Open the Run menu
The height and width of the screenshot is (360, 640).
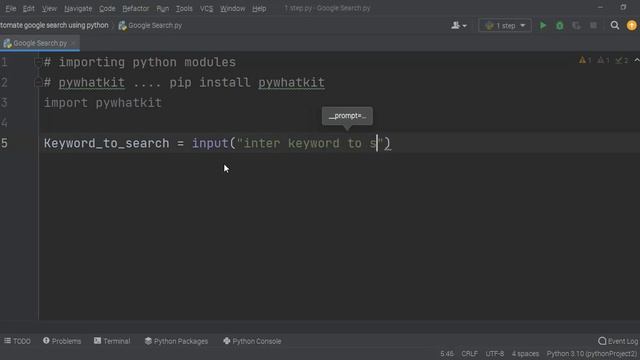162,8
